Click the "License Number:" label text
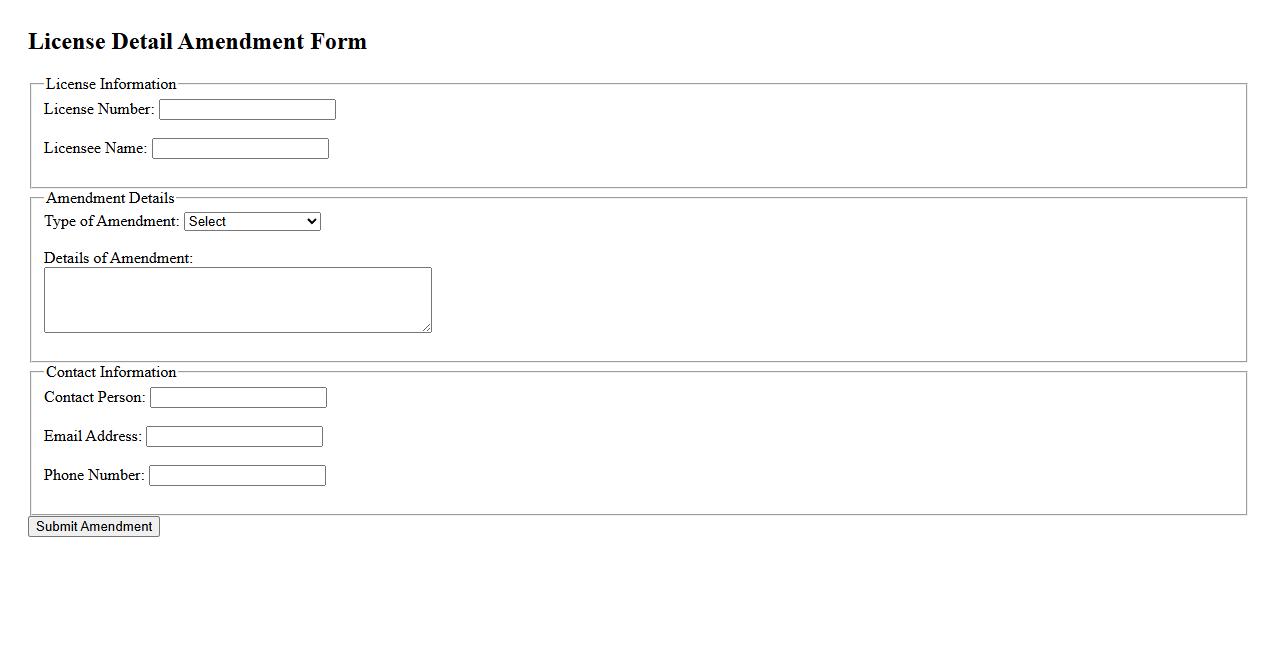 click(x=99, y=109)
